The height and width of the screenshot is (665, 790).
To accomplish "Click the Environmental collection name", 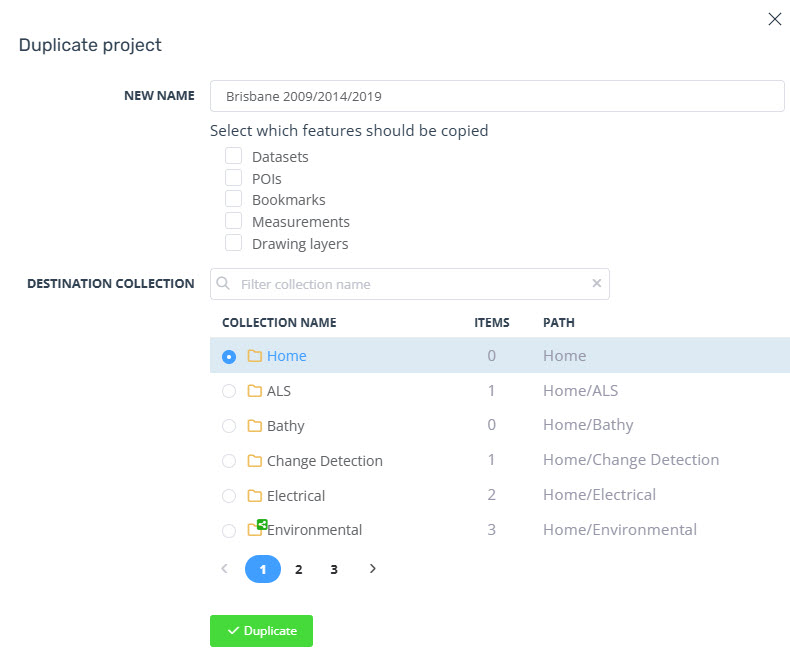I will click(x=314, y=530).
